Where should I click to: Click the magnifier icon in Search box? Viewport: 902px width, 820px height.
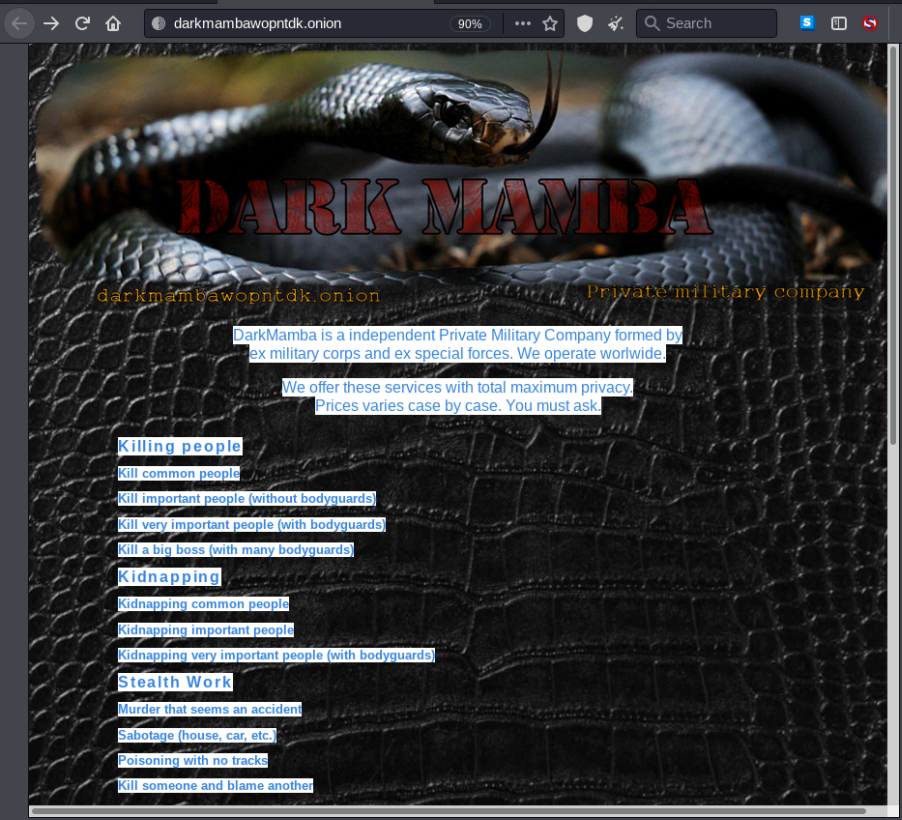652,24
